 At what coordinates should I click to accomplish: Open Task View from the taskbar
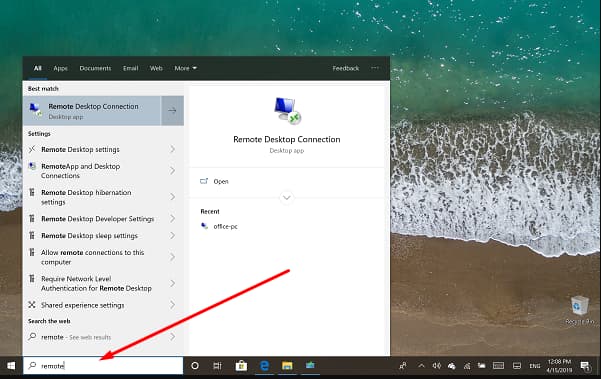click(217, 366)
